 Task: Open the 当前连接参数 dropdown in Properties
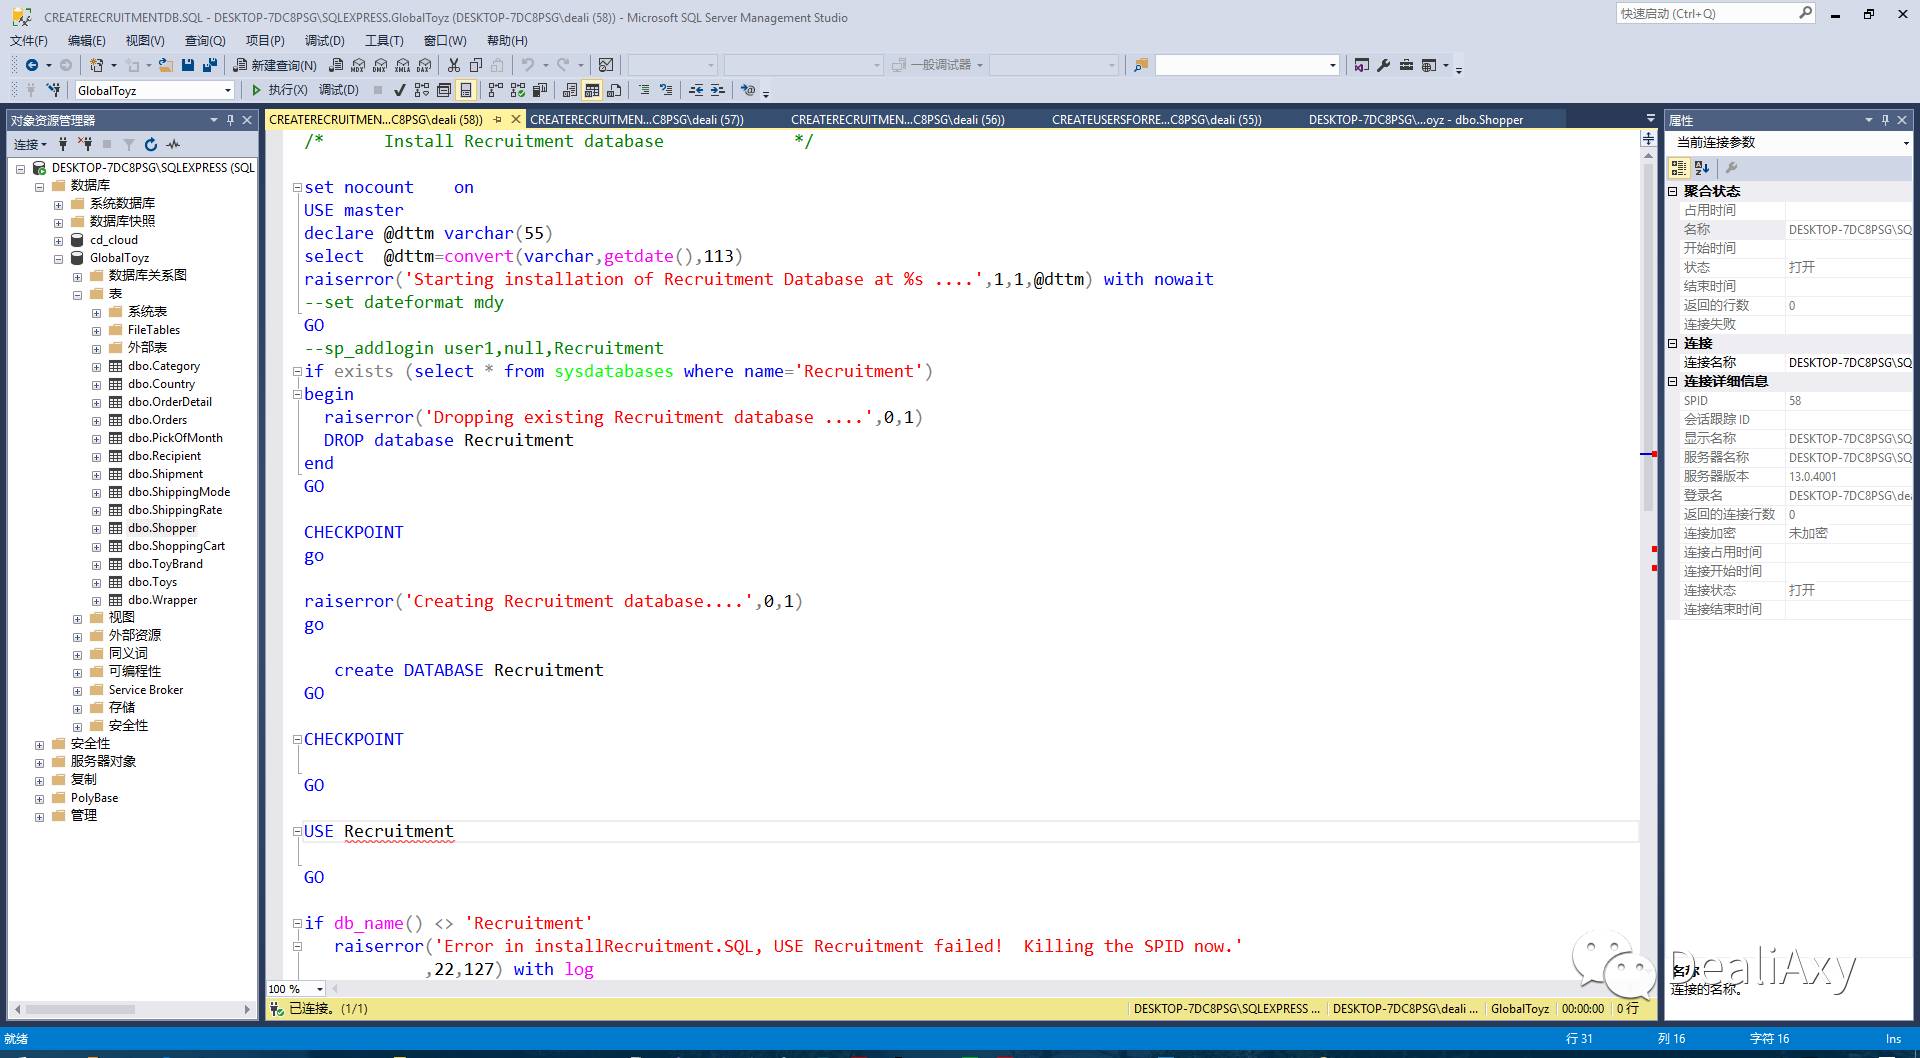(1906, 143)
